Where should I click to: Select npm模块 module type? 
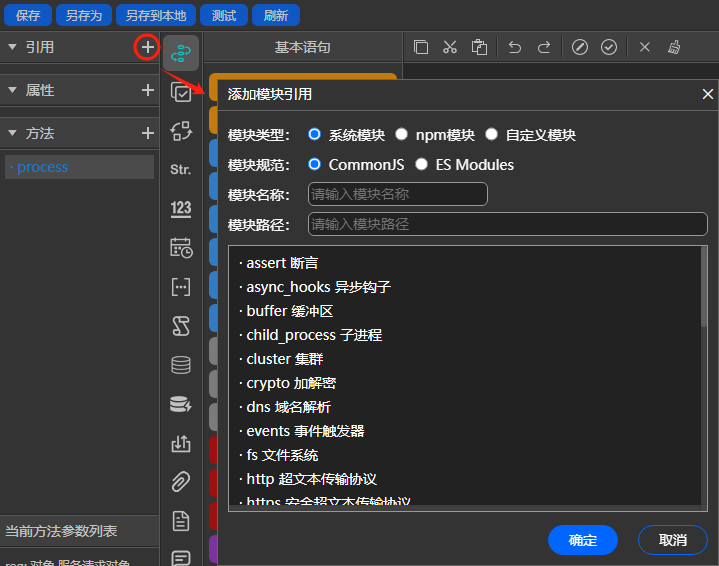[x=401, y=134]
